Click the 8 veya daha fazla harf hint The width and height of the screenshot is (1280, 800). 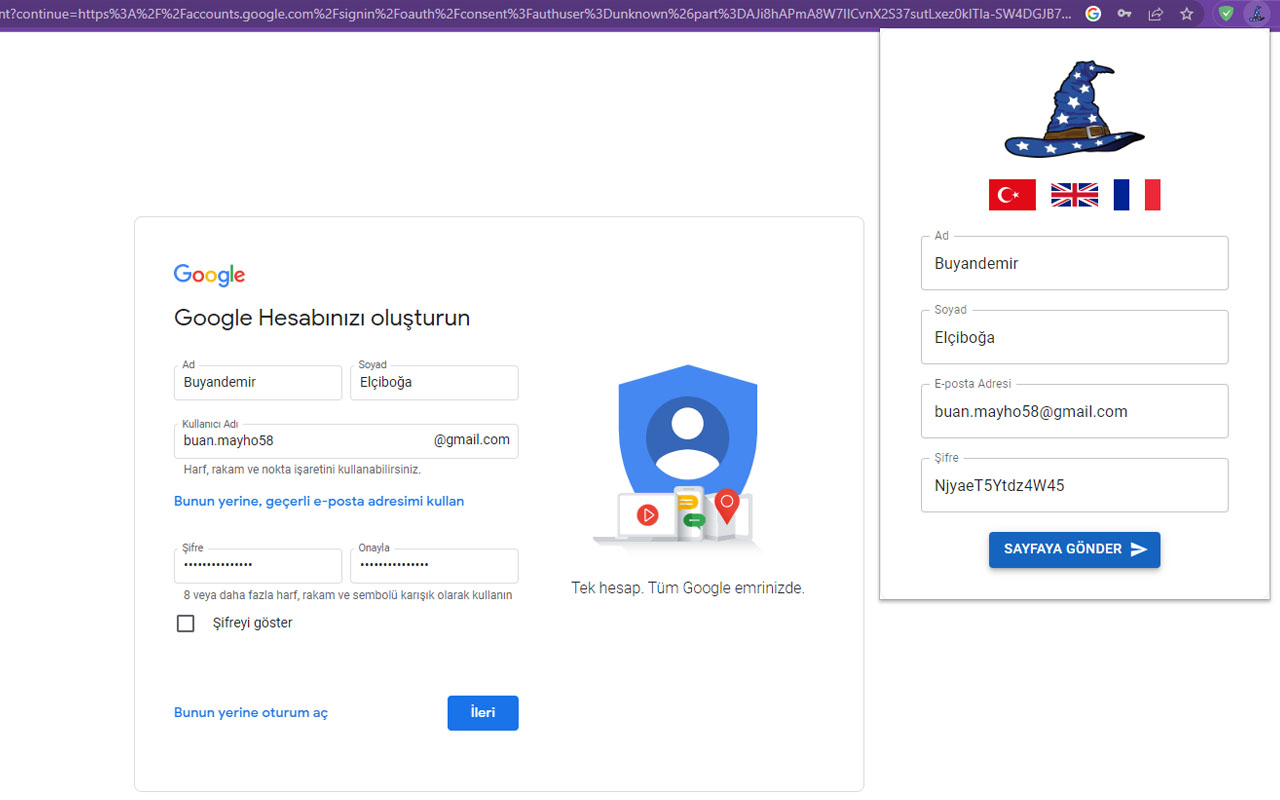(348, 595)
